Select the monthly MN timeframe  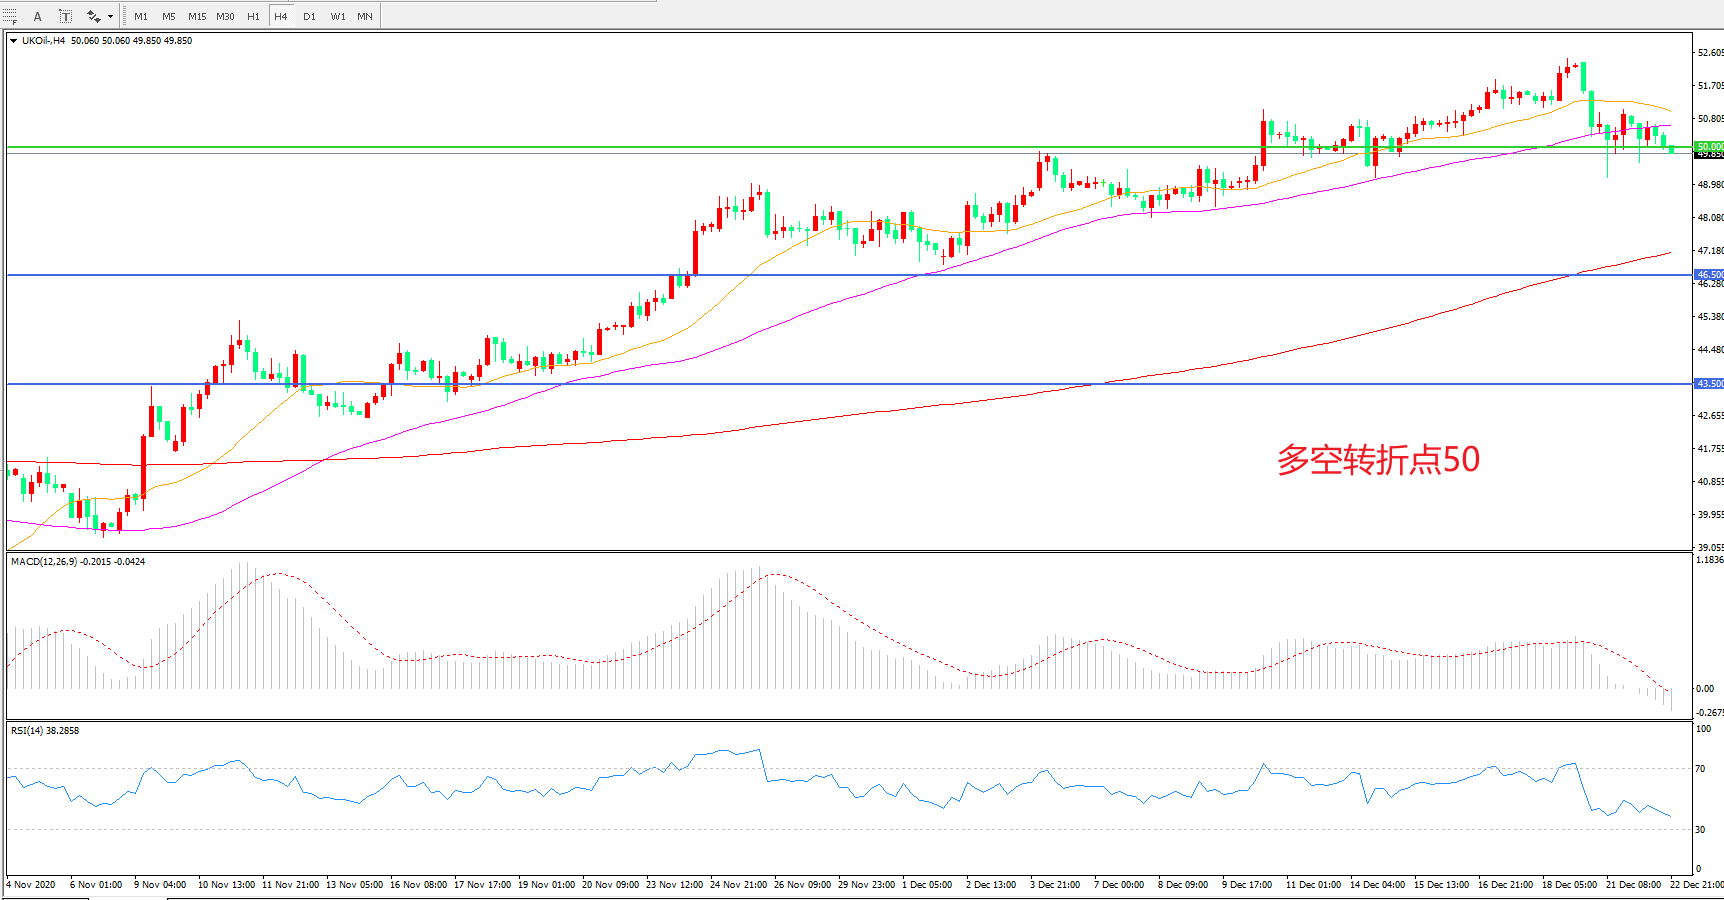tap(365, 16)
